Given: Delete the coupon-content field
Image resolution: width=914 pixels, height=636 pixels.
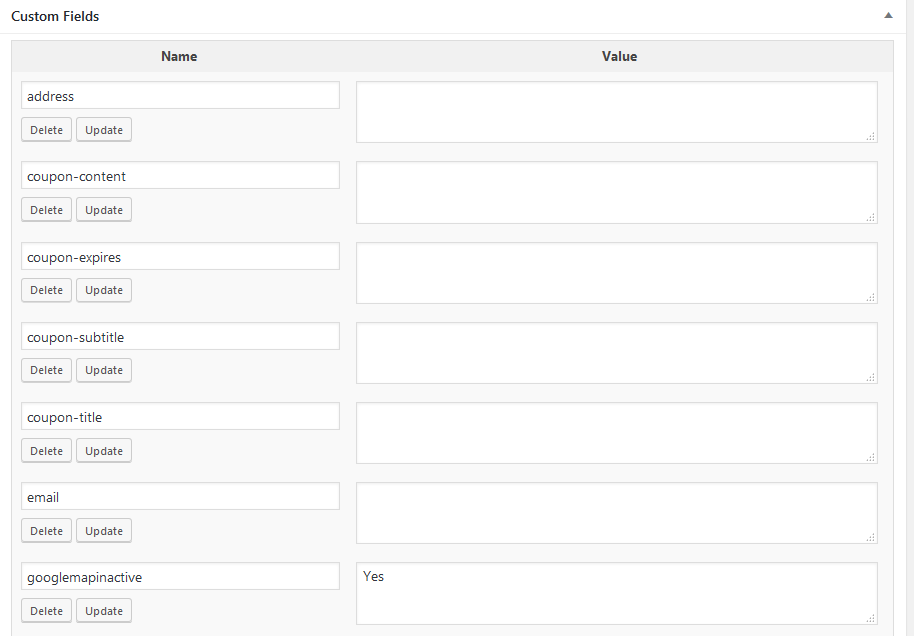Looking at the screenshot, I should point(46,210).
